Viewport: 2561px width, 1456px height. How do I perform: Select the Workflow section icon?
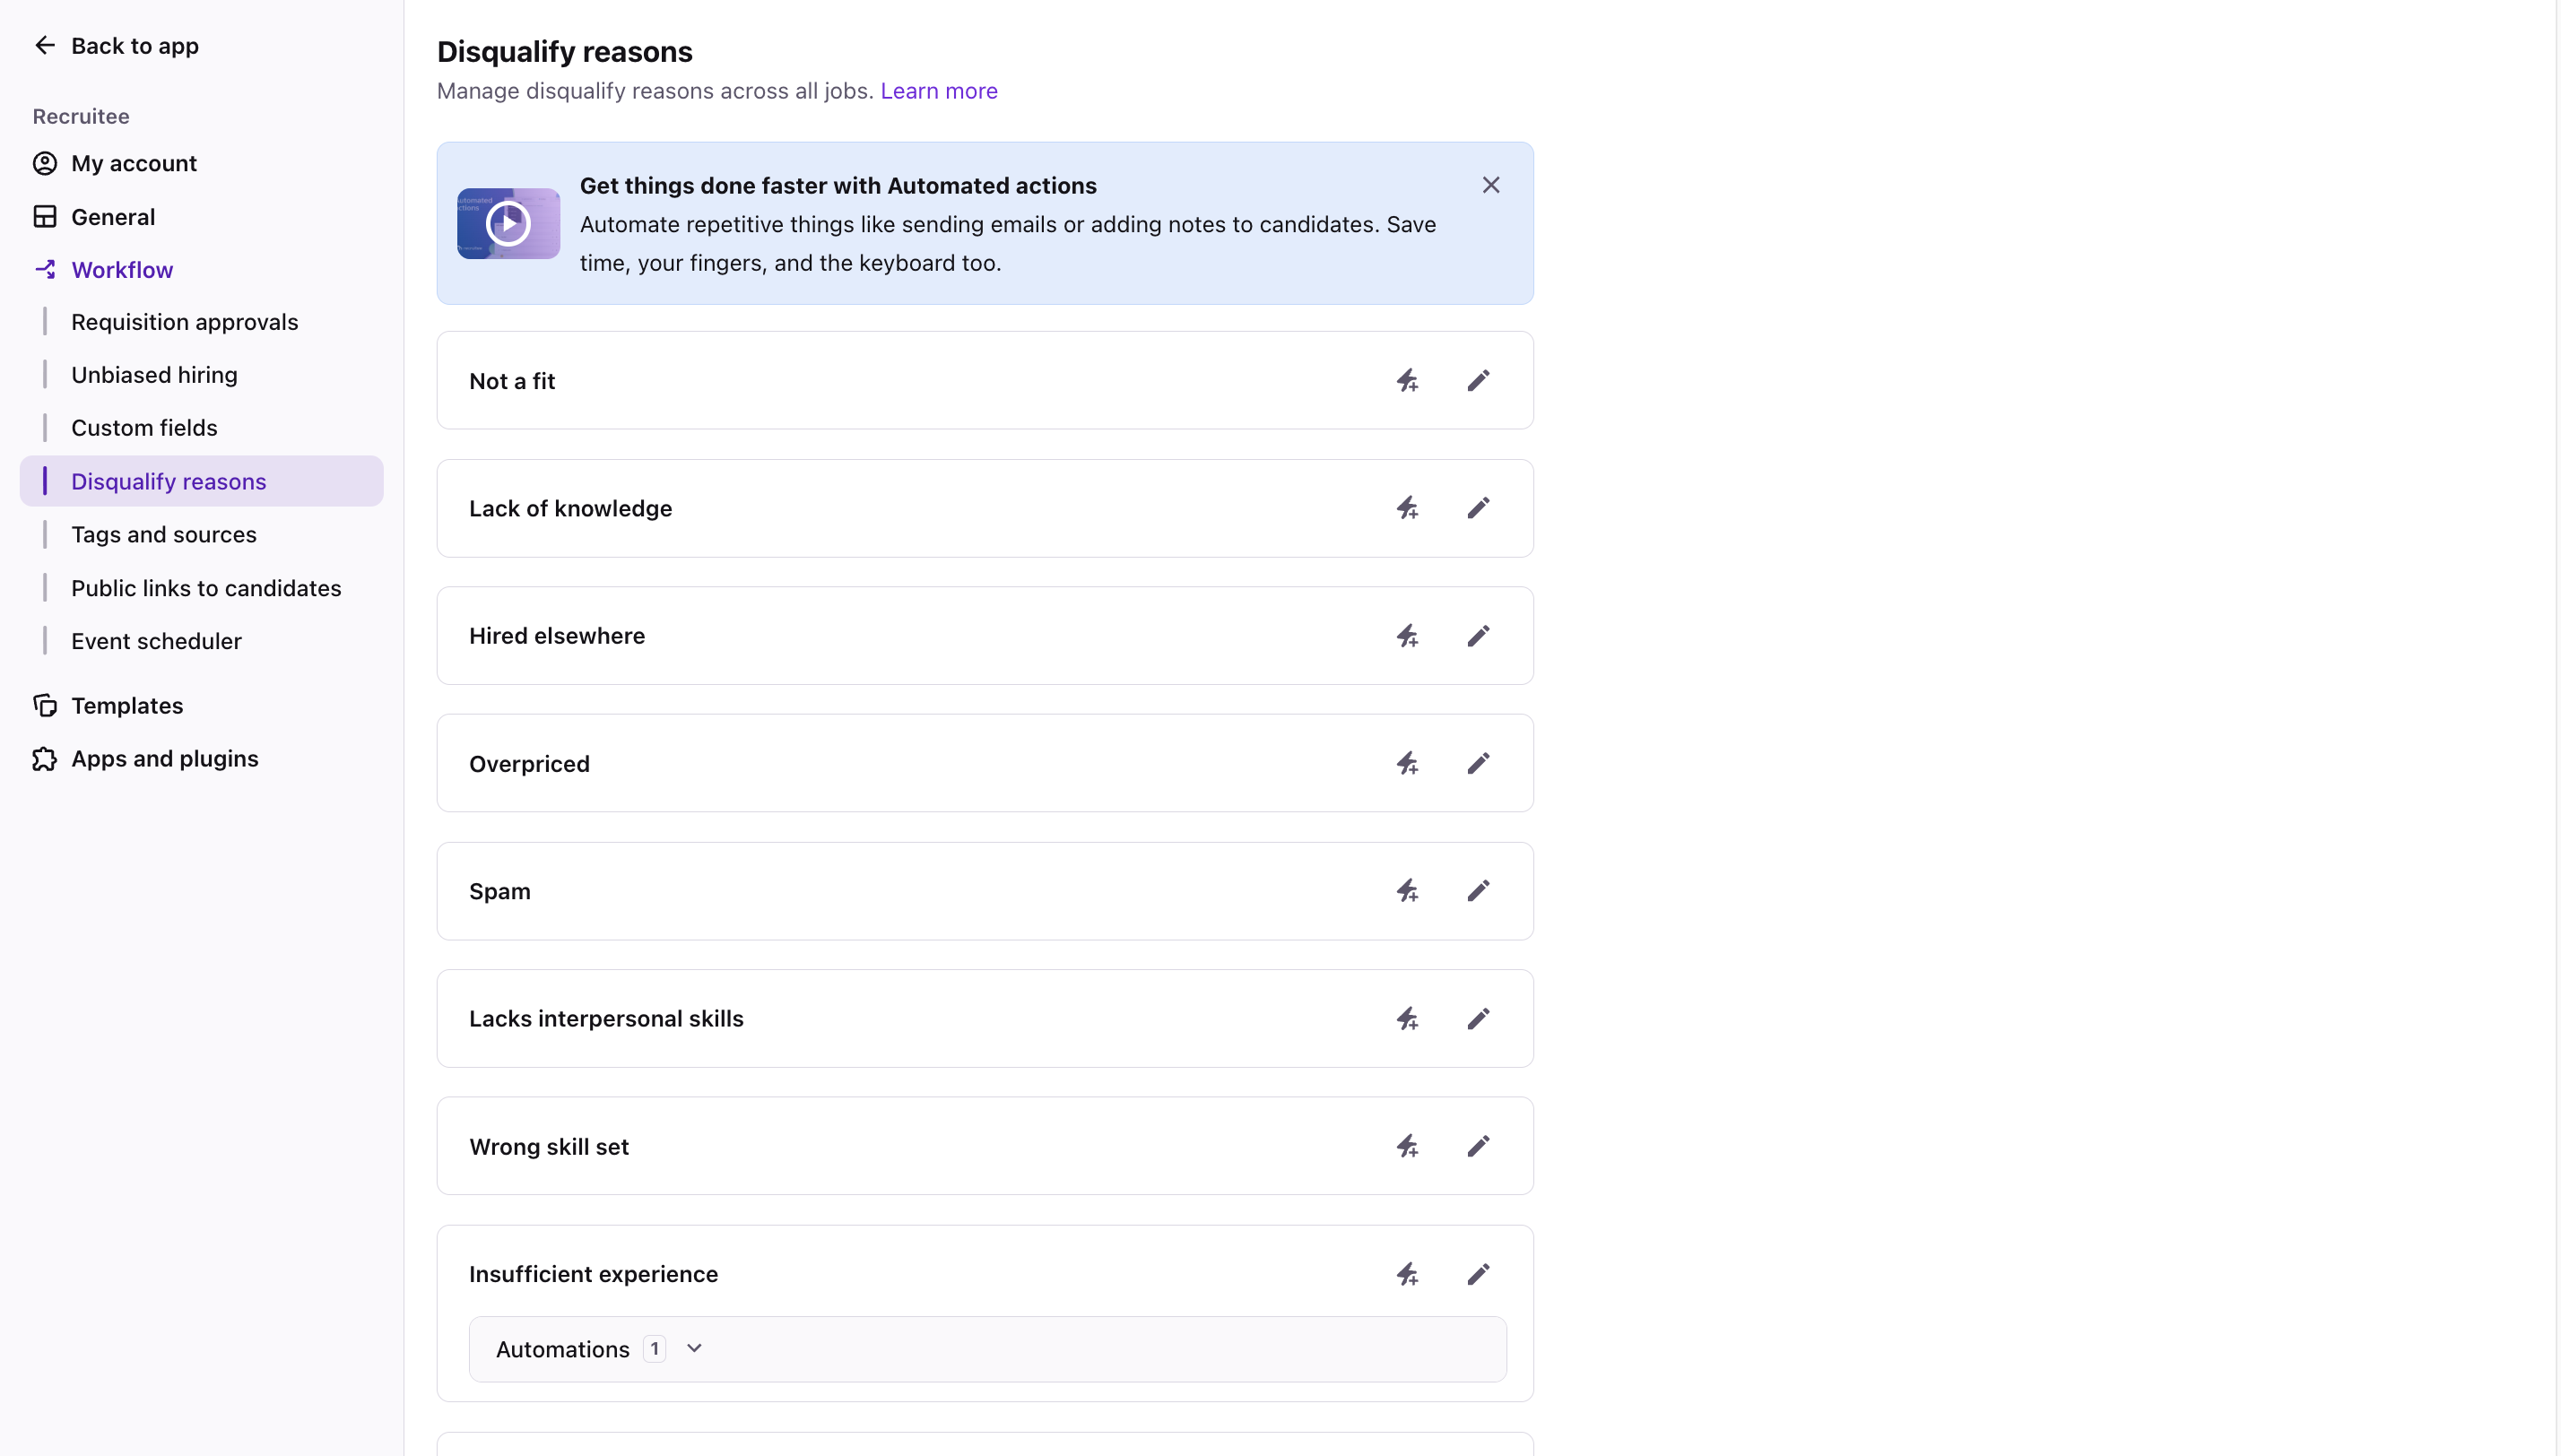46,269
